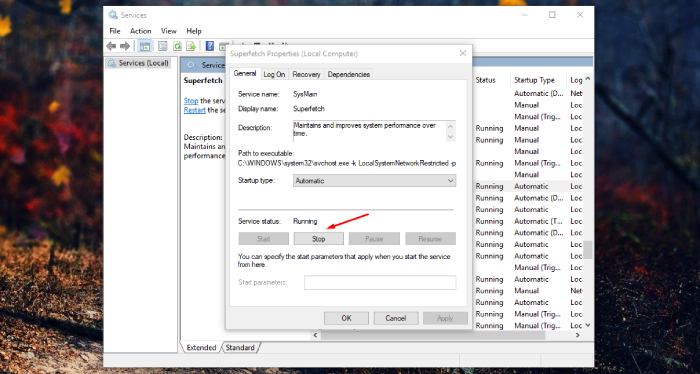Click the Running service status text in dialog

coord(305,221)
